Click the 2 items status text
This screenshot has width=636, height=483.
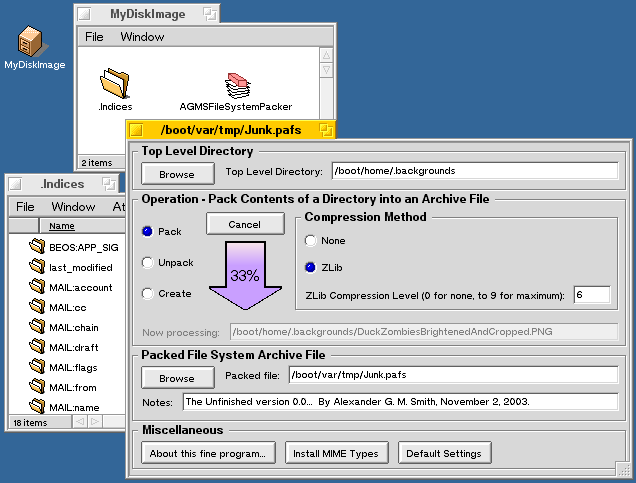coord(97,163)
